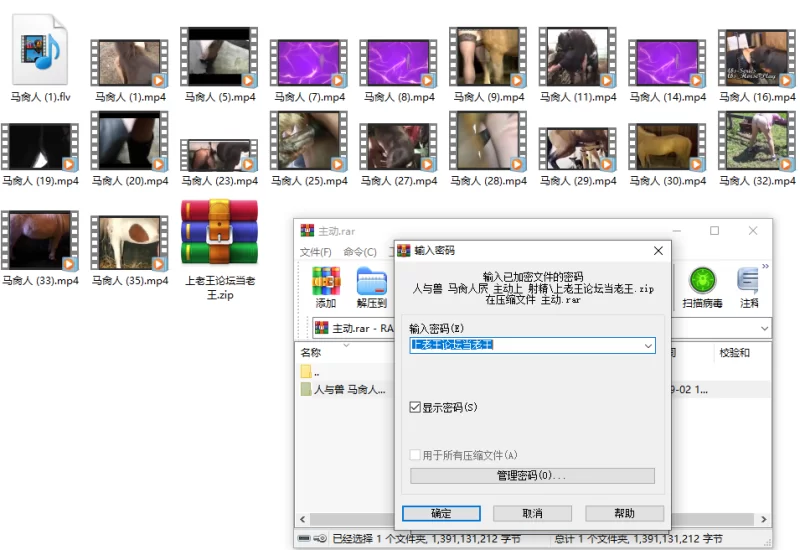Select the (1).mp4 video file
This screenshot has width=800, height=550.
[130, 62]
